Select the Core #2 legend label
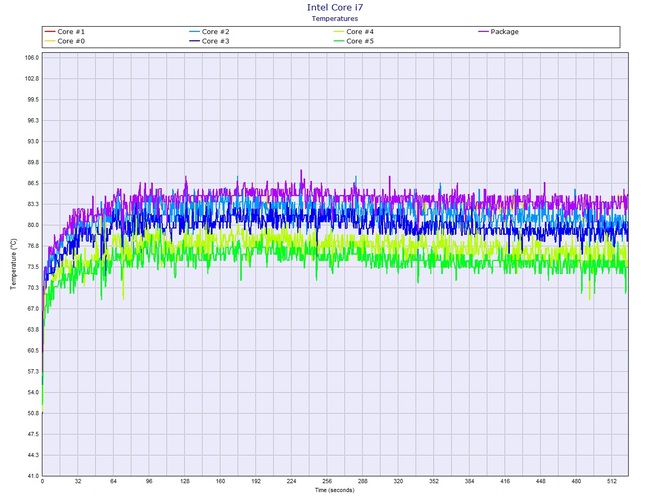Viewport: 670px width, 502px height. 216,32
